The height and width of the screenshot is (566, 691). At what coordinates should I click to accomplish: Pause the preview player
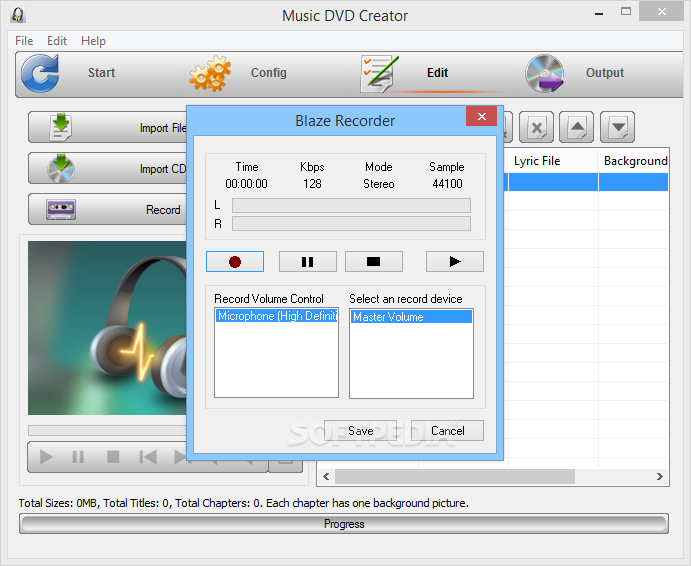pyautogui.click(x=78, y=457)
